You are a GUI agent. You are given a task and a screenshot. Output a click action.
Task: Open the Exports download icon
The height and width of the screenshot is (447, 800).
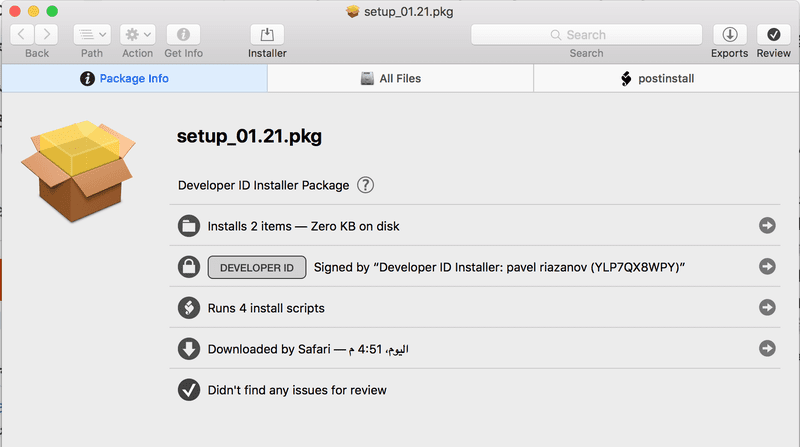[729, 34]
